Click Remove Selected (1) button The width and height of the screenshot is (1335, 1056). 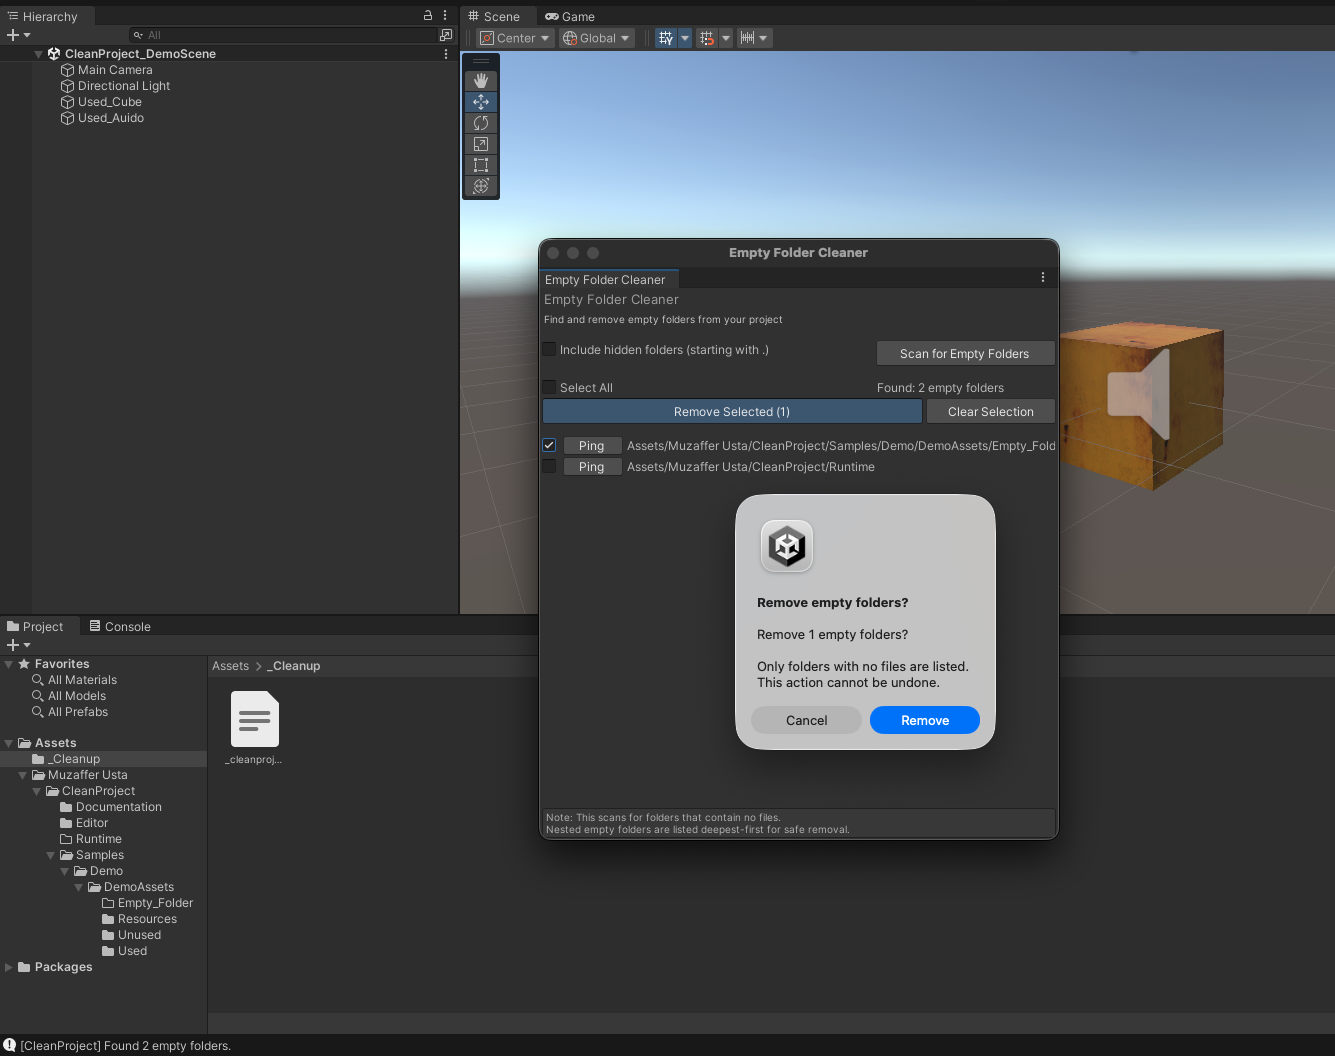pos(732,411)
